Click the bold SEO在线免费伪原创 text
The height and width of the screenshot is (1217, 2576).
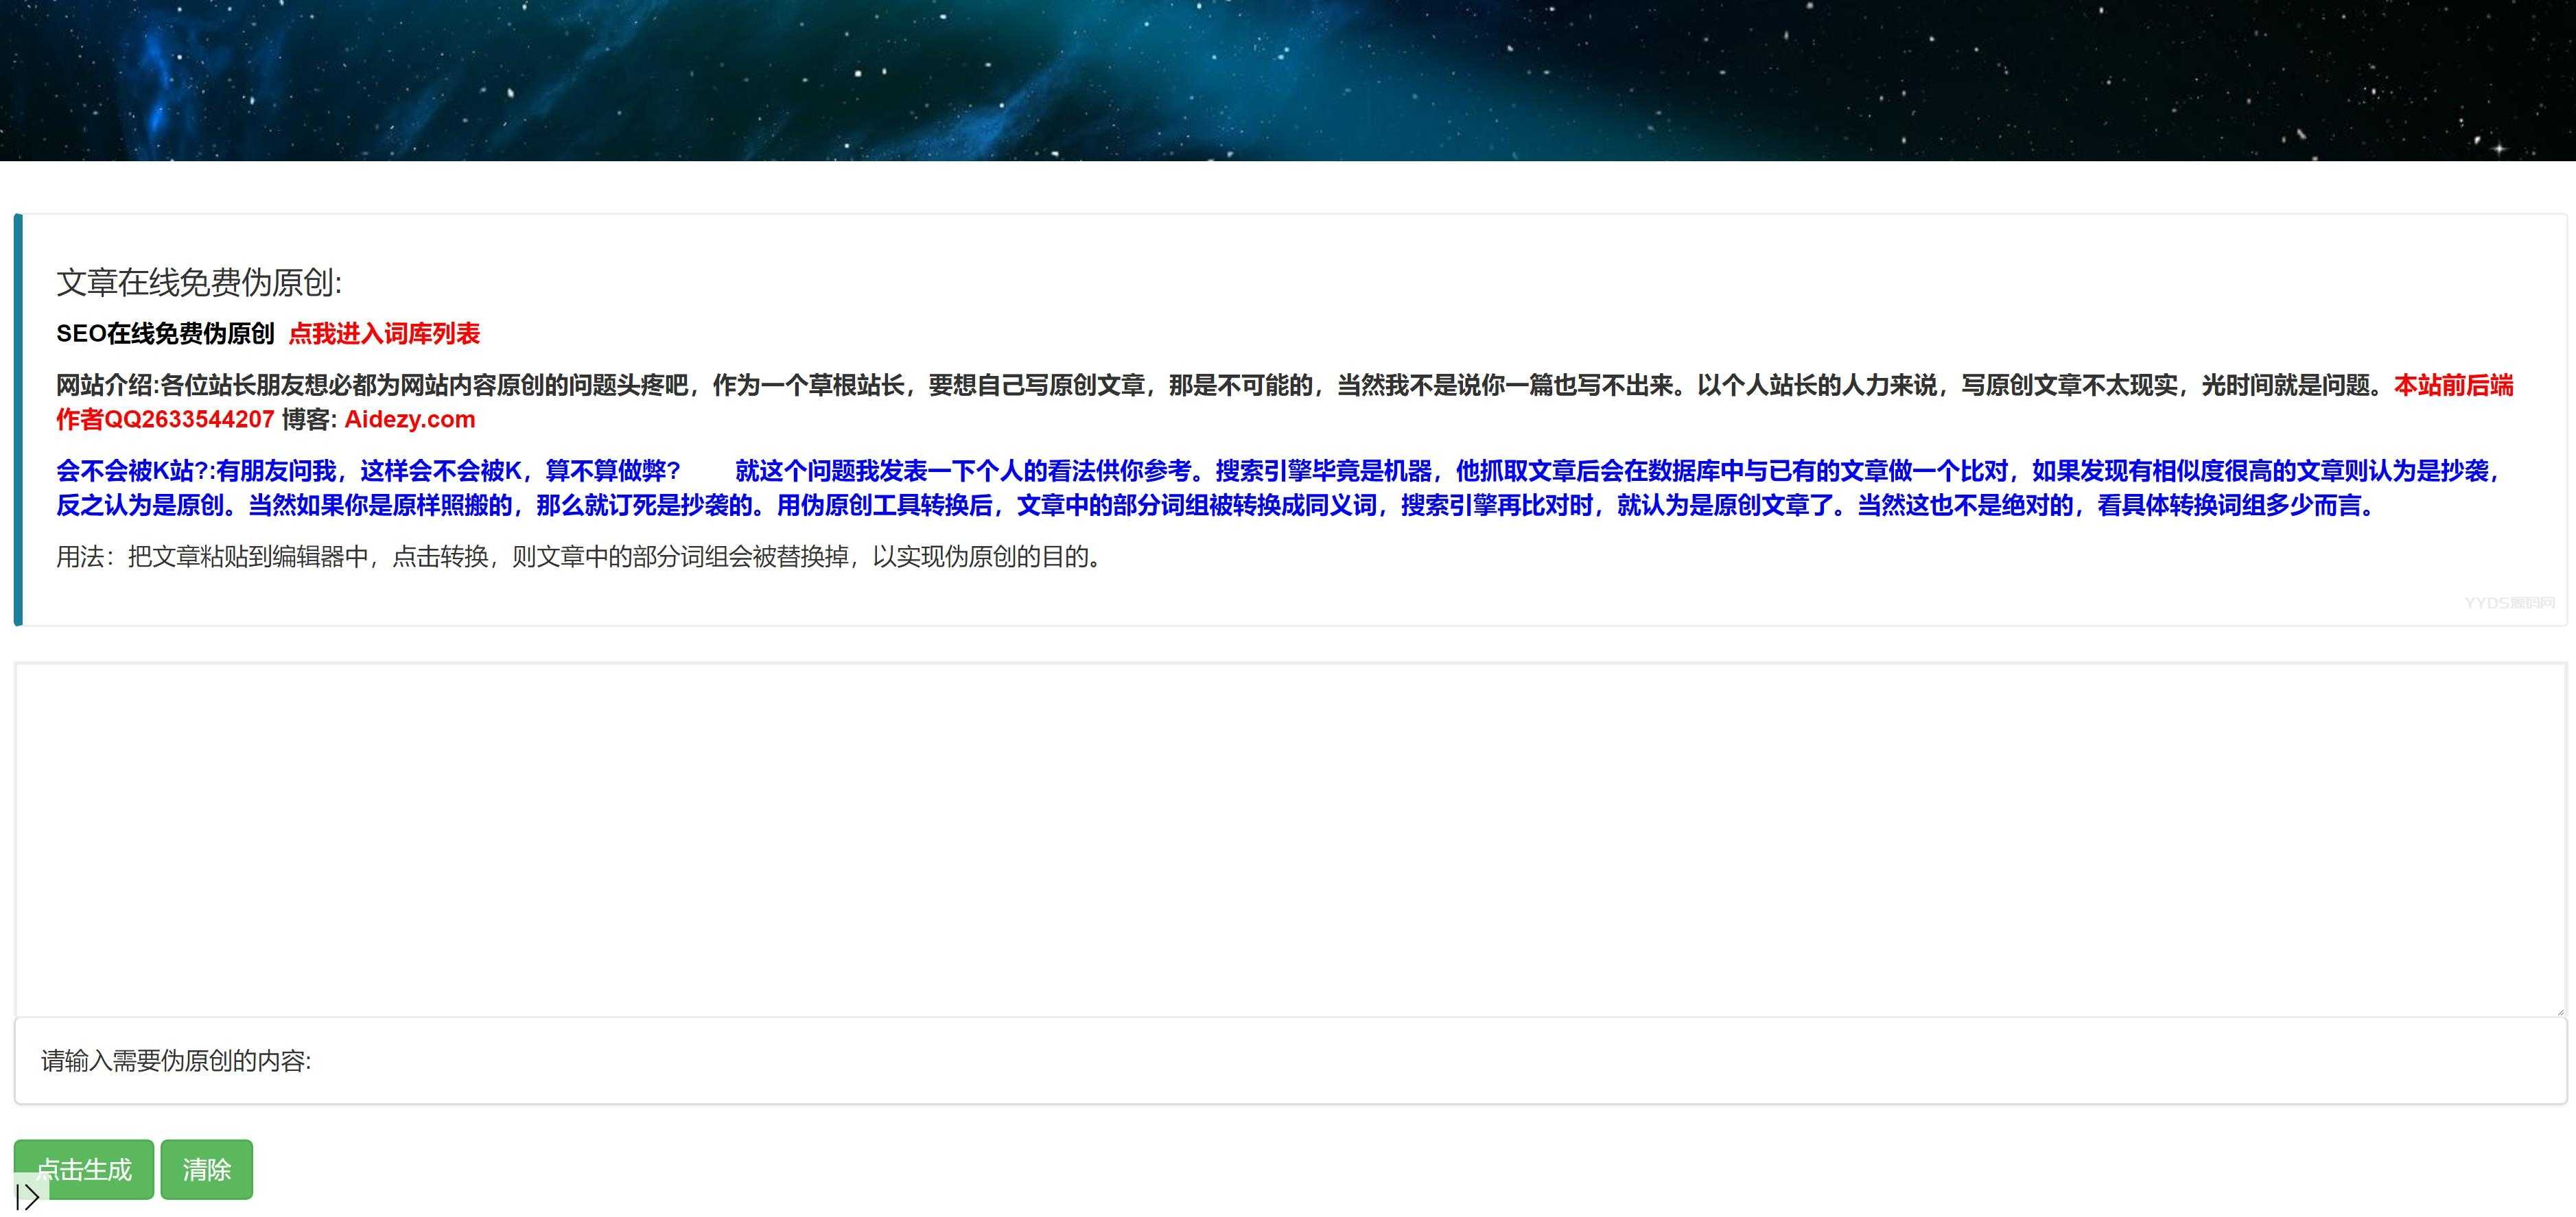tap(165, 333)
